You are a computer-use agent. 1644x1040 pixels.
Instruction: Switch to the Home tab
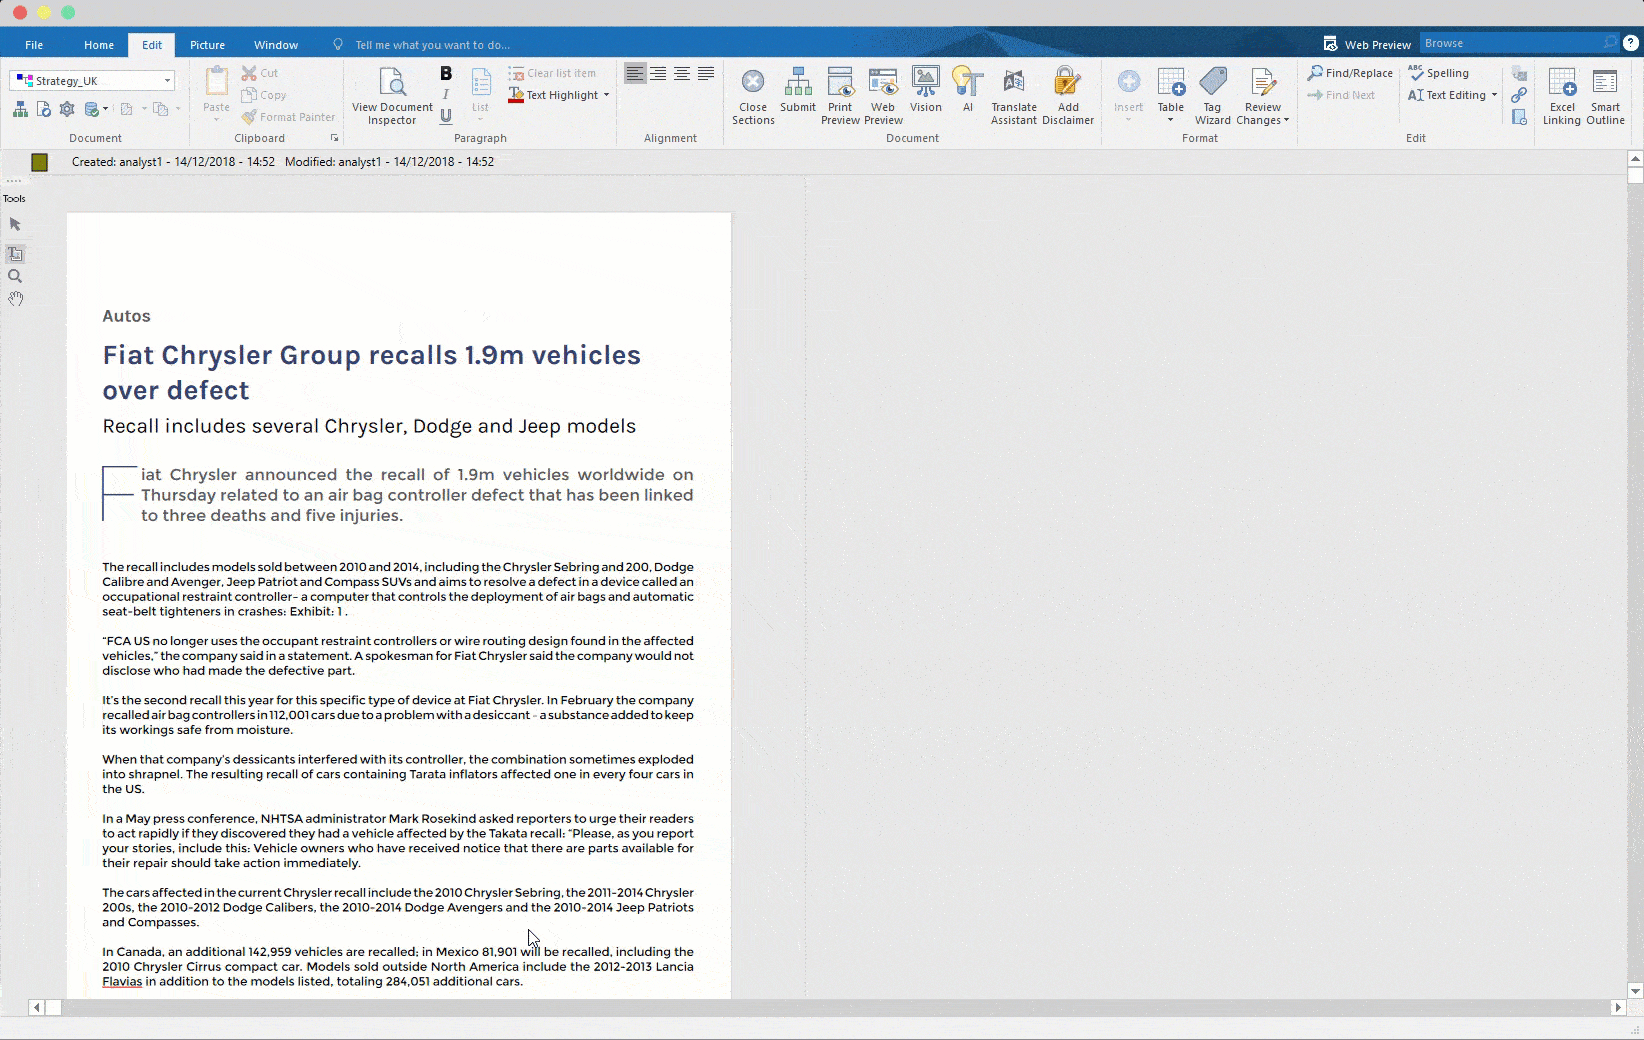tap(99, 45)
